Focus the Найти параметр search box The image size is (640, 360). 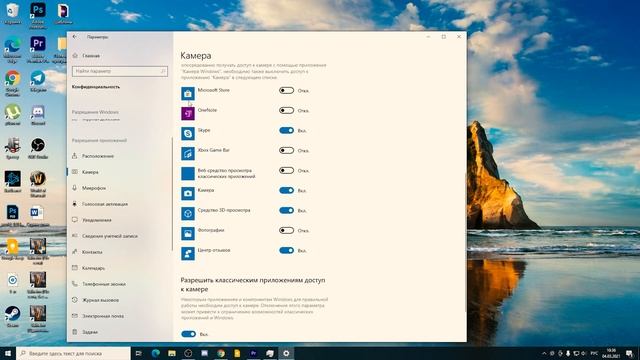(x=120, y=71)
